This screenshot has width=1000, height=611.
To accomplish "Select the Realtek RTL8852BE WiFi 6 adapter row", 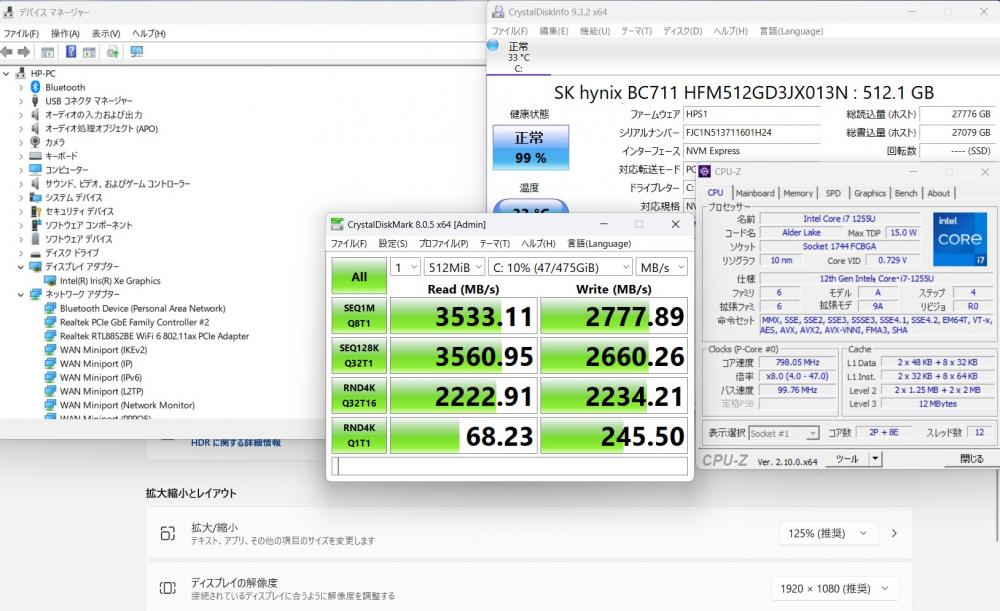I will coord(154,336).
